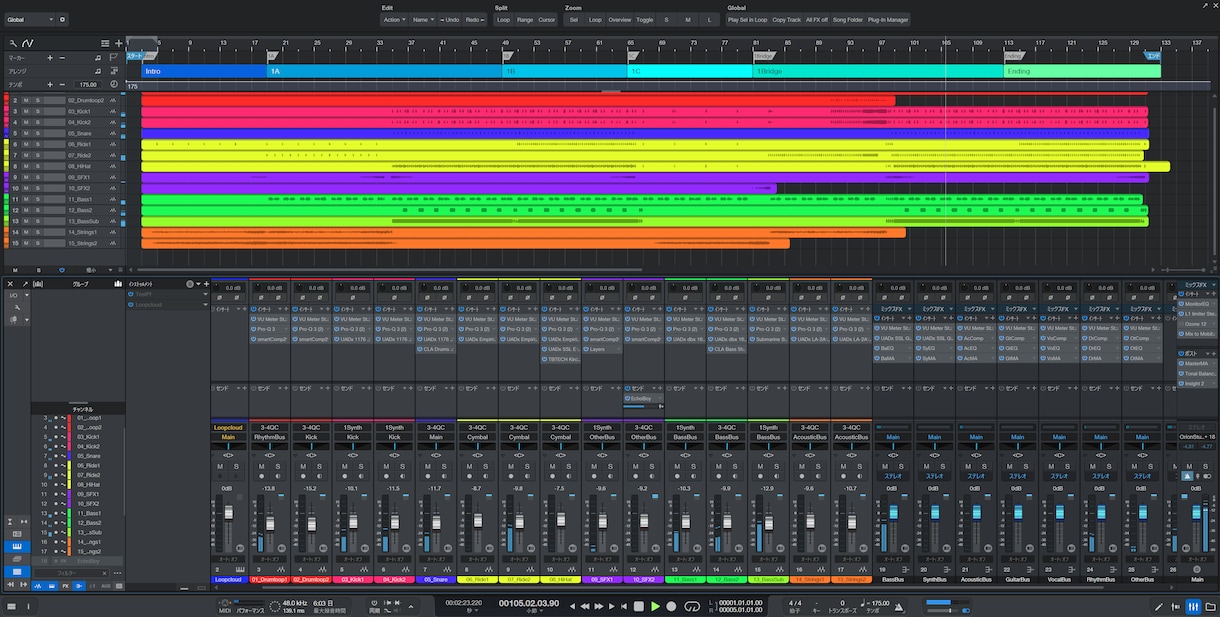Click the All FX off macro button
The height and width of the screenshot is (617, 1220).
click(817, 19)
